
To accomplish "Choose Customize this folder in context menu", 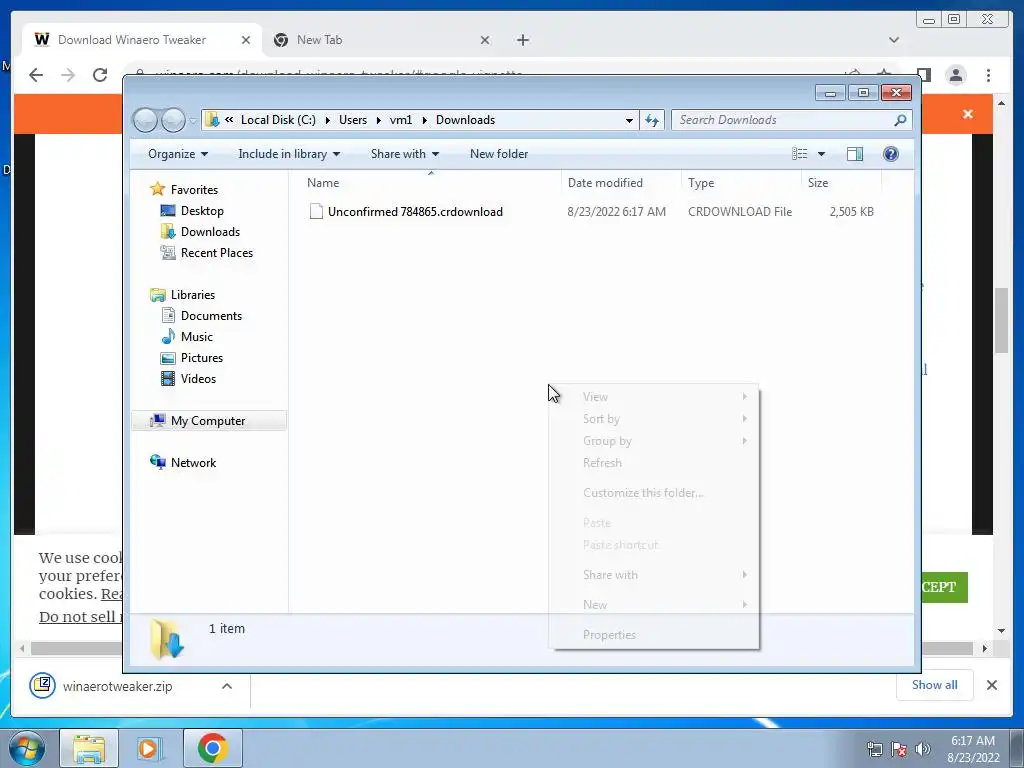I will [654, 493].
